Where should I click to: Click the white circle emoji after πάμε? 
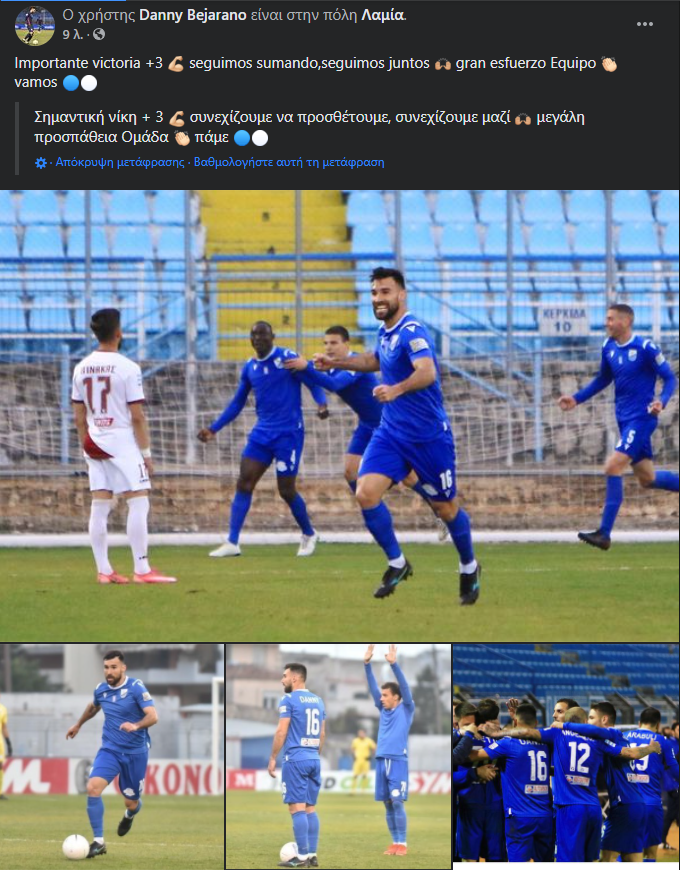pos(260,138)
